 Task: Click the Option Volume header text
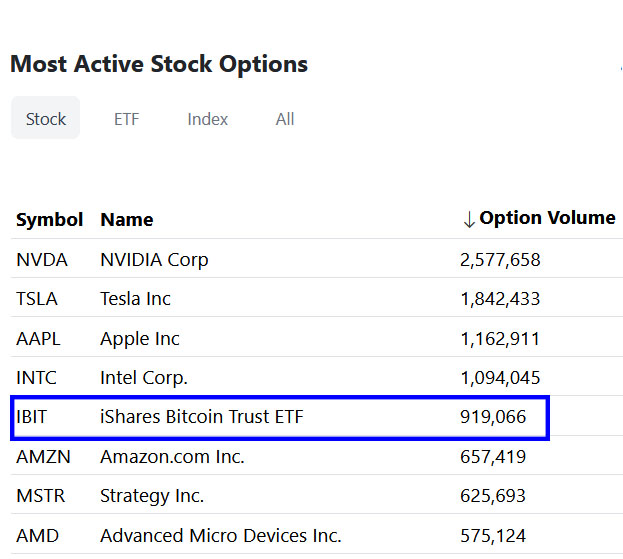(547, 218)
